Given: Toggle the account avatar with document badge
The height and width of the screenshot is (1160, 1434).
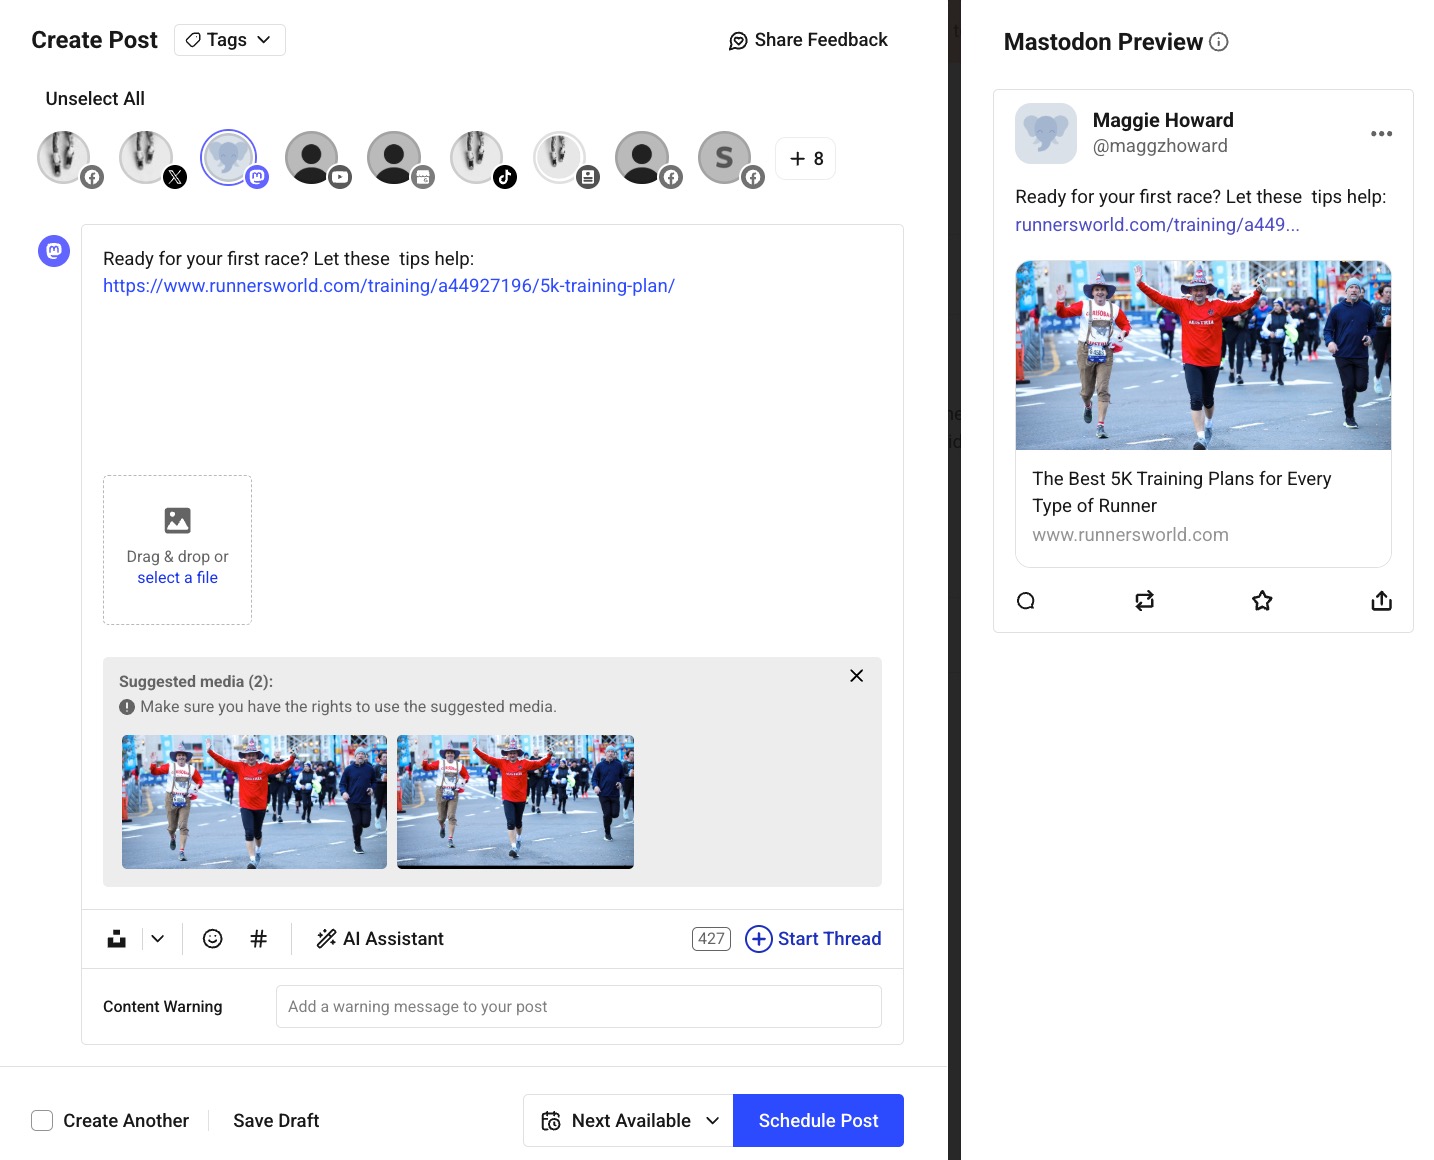Looking at the screenshot, I should pos(561,158).
